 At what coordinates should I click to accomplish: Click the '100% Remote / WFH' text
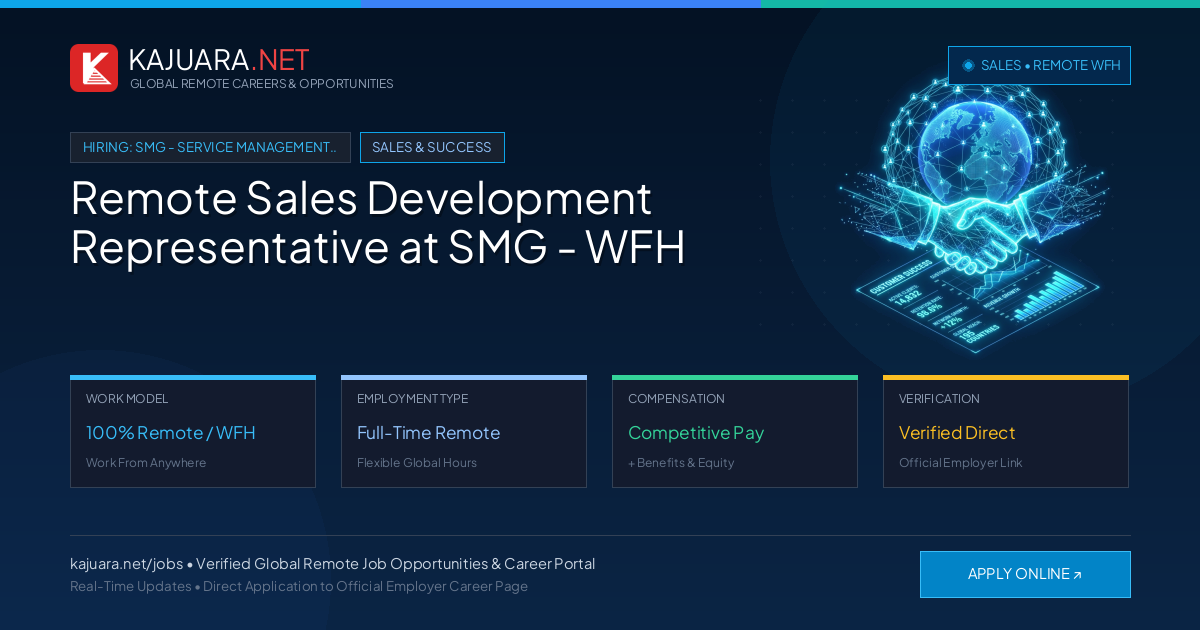pyautogui.click(x=171, y=433)
